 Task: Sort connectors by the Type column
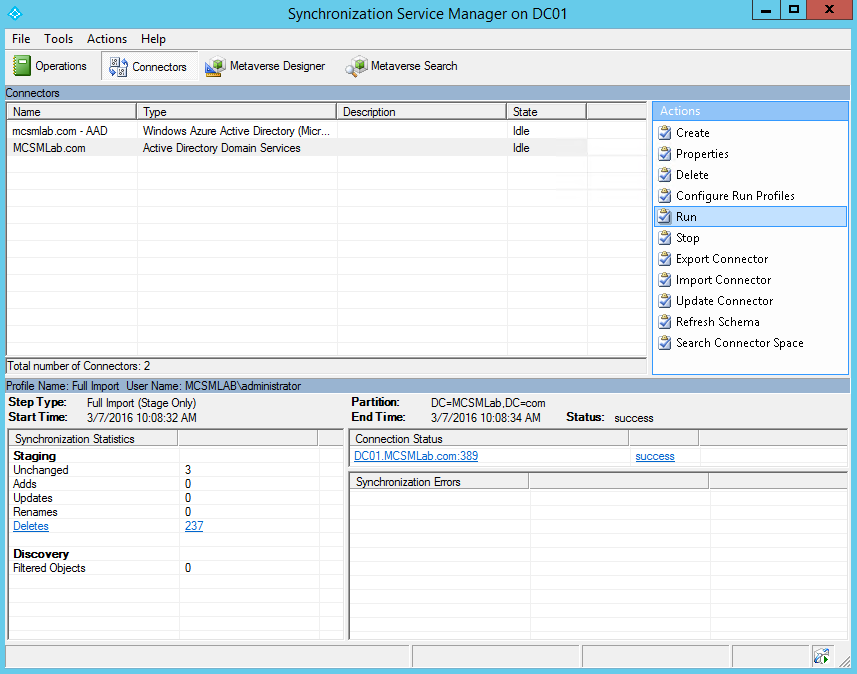click(237, 112)
